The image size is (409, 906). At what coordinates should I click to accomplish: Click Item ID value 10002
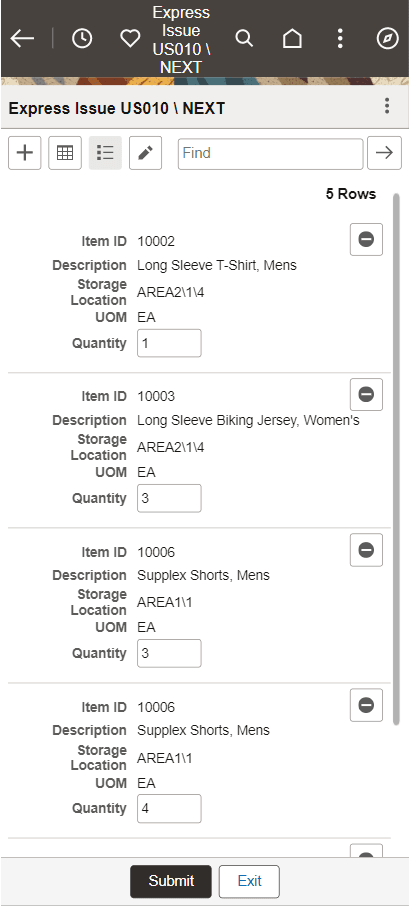click(156, 242)
